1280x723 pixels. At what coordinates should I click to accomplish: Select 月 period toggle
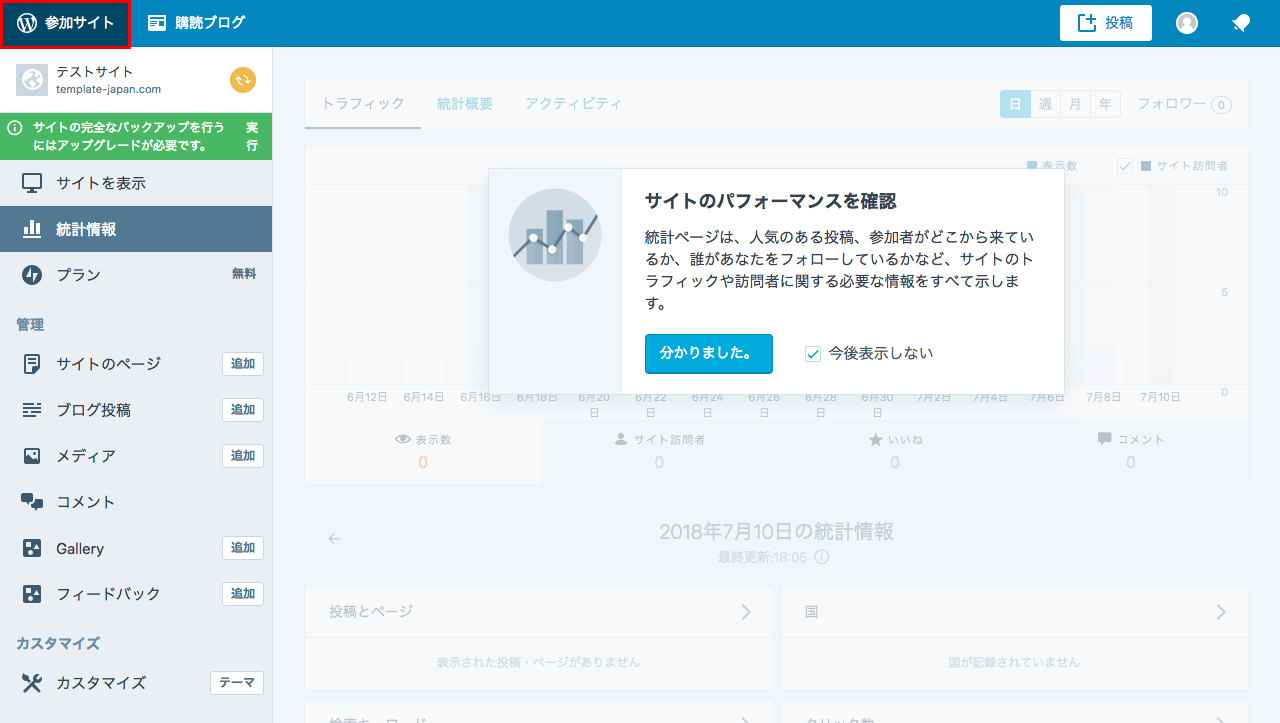click(x=1075, y=104)
